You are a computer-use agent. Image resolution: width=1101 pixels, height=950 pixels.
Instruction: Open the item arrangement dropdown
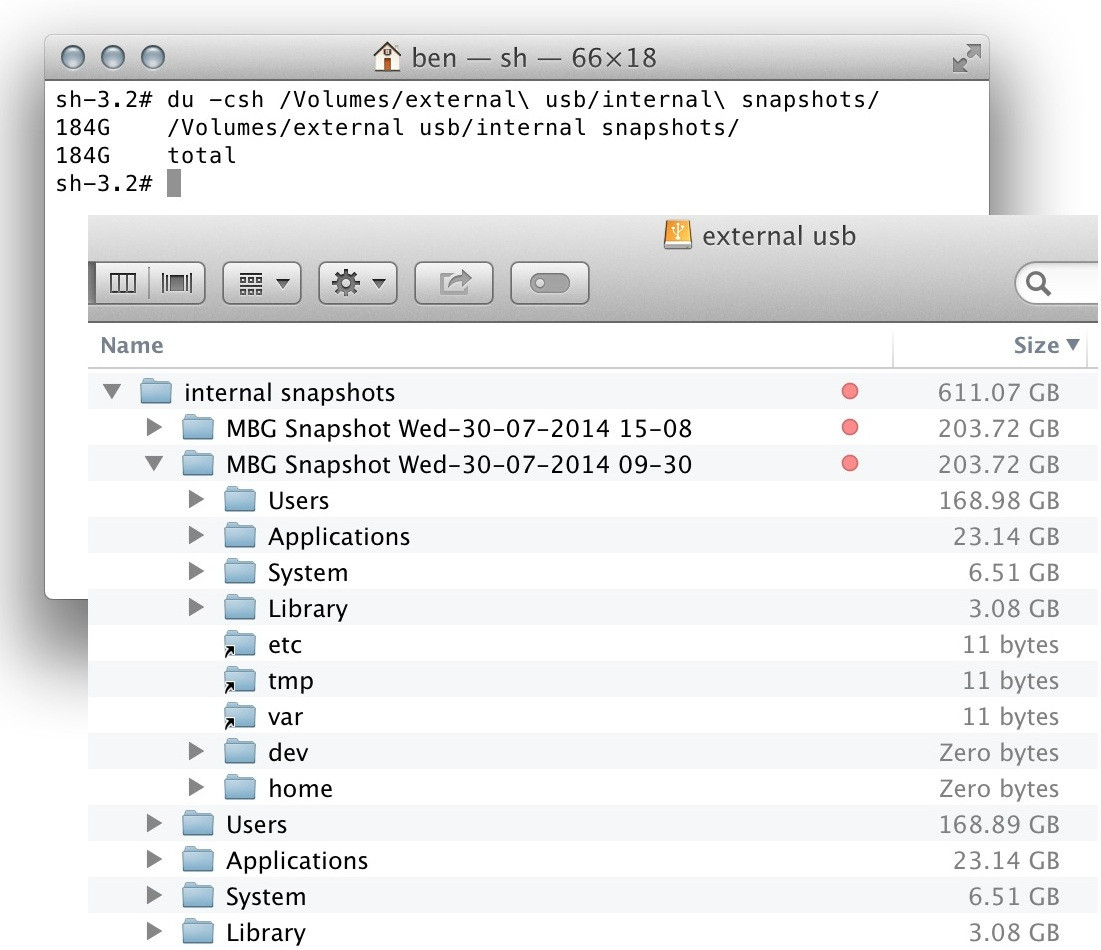tap(262, 284)
